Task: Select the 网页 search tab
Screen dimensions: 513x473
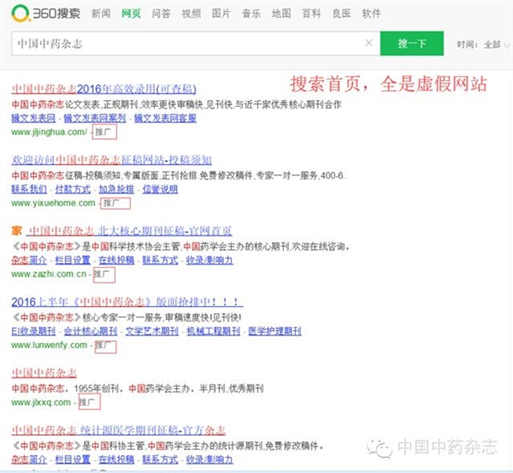Action: point(131,13)
